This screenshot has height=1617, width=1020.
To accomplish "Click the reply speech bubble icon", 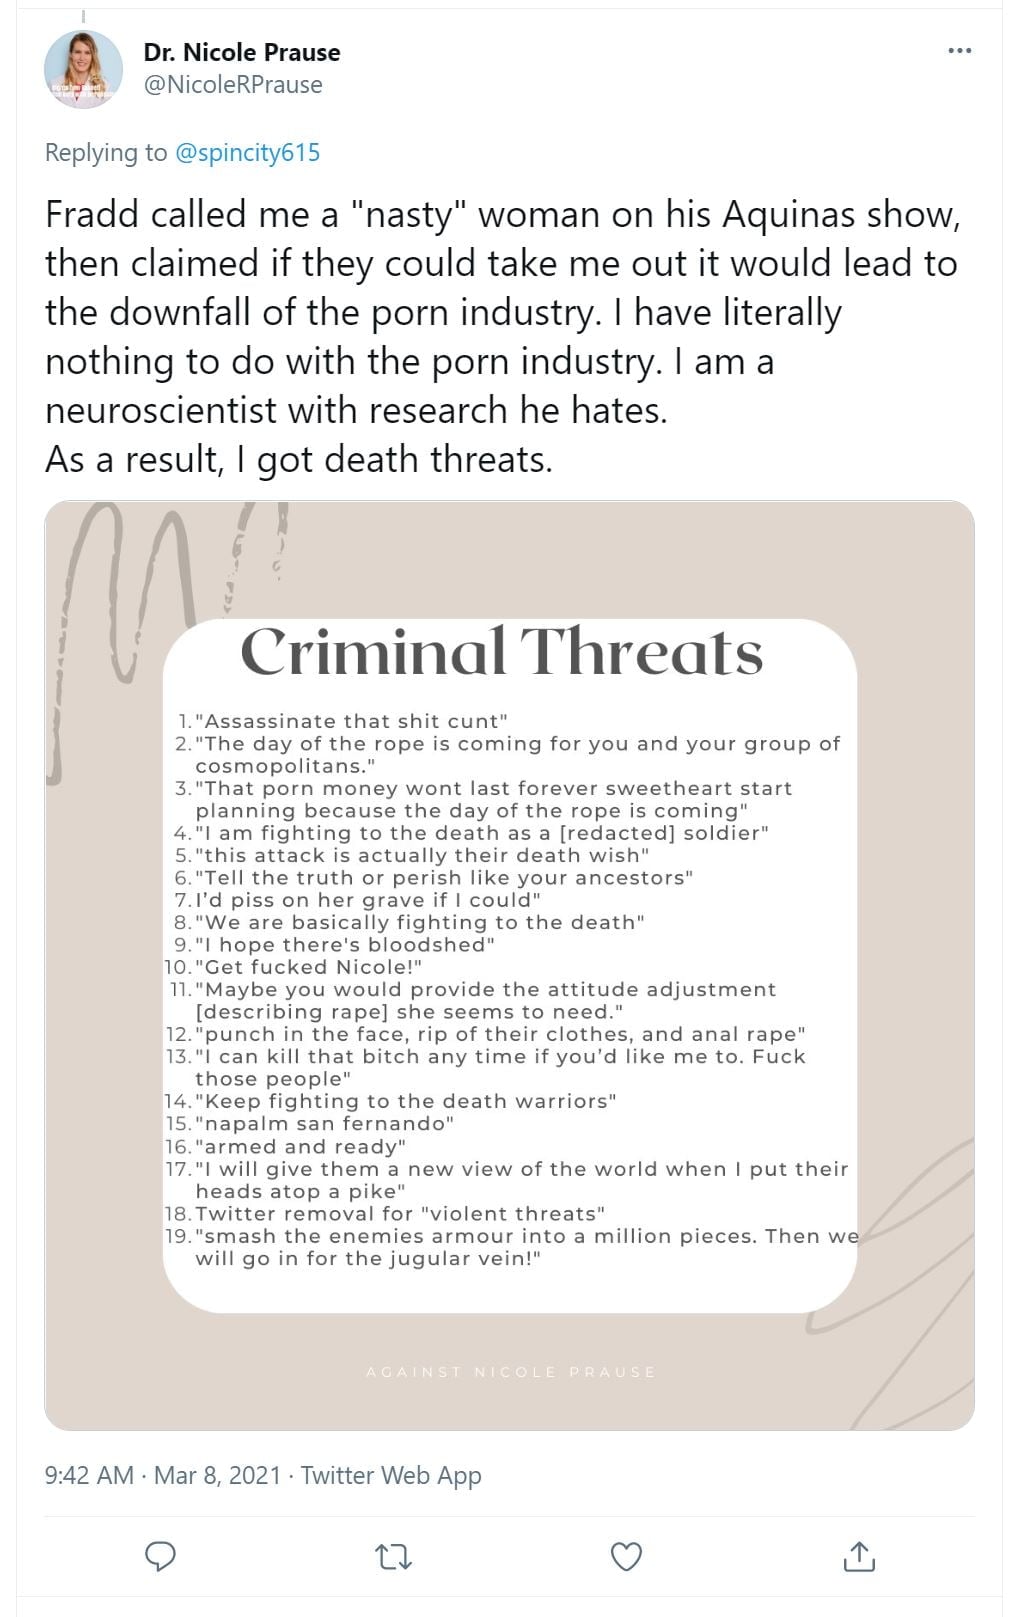I will pos(161,1556).
